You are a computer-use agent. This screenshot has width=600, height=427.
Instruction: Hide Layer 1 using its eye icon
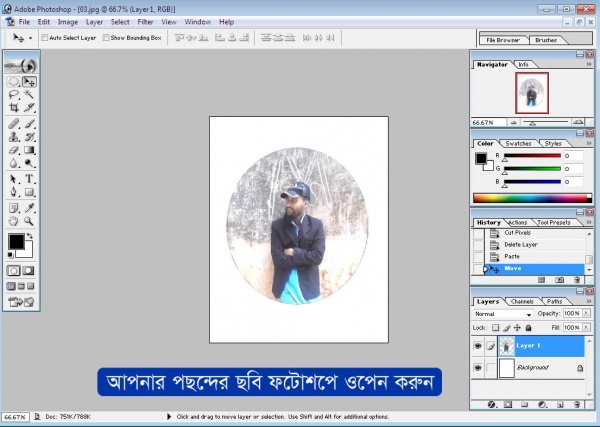pos(478,345)
